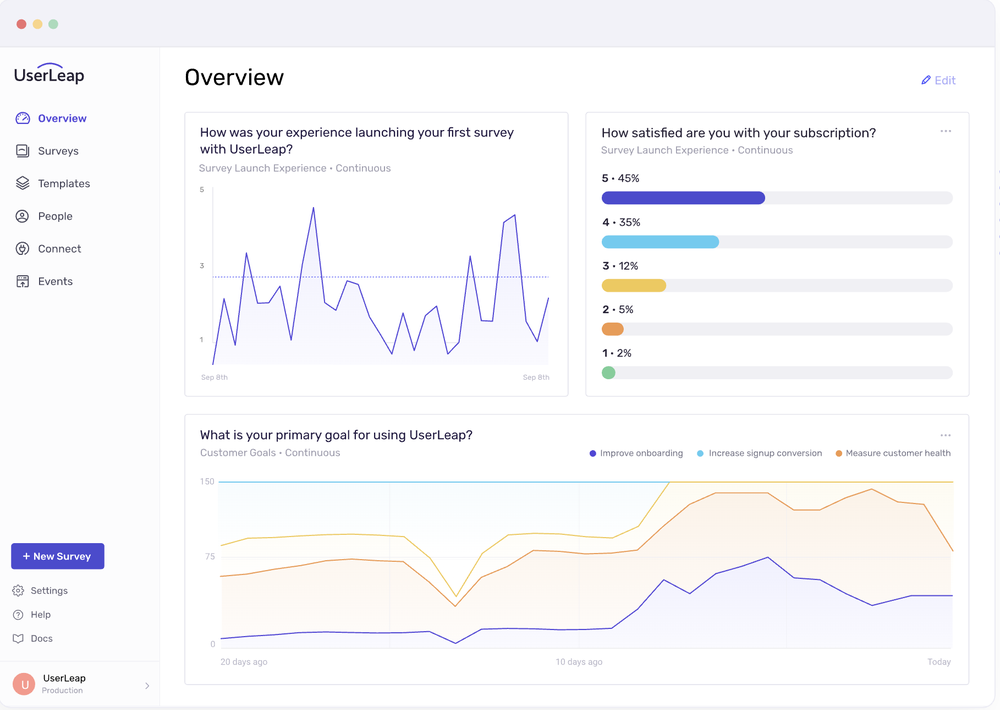Click the Templates layers icon
The image size is (1000, 710).
22,183
